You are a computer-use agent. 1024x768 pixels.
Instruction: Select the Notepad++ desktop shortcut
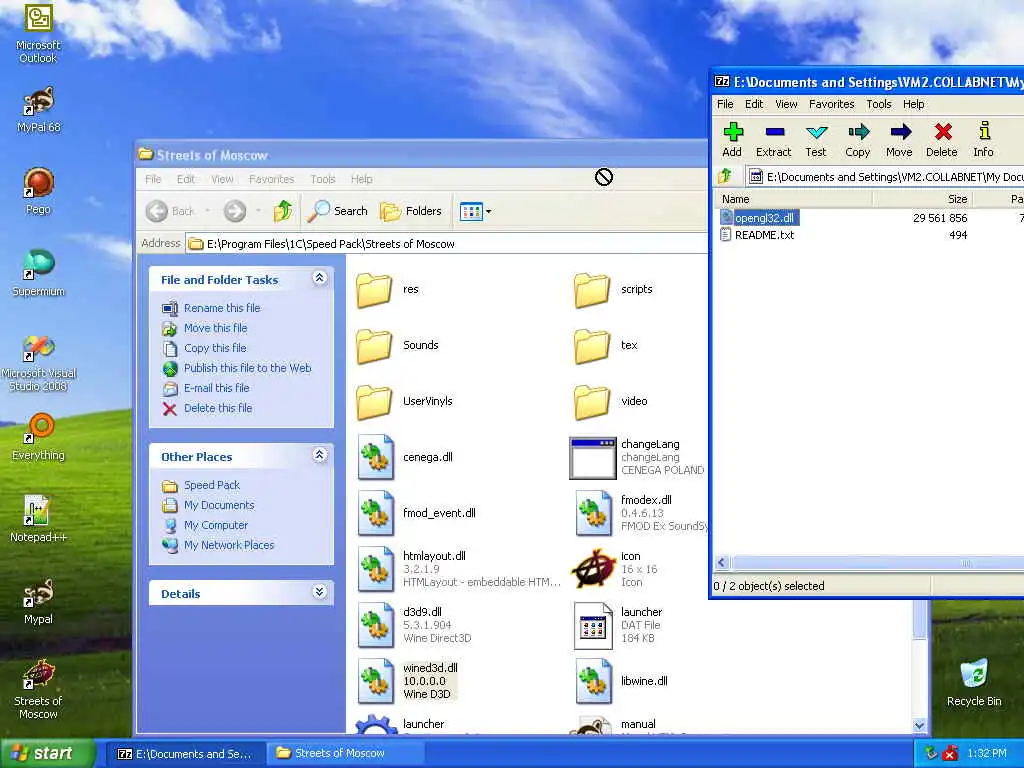pyautogui.click(x=38, y=519)
